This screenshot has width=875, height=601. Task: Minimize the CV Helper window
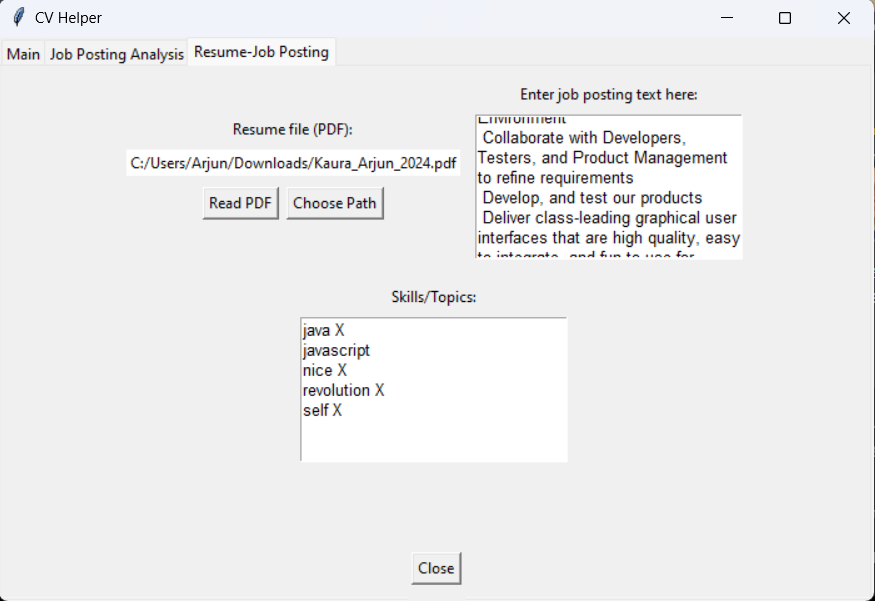pyautogui.click(x=727, y=18)
